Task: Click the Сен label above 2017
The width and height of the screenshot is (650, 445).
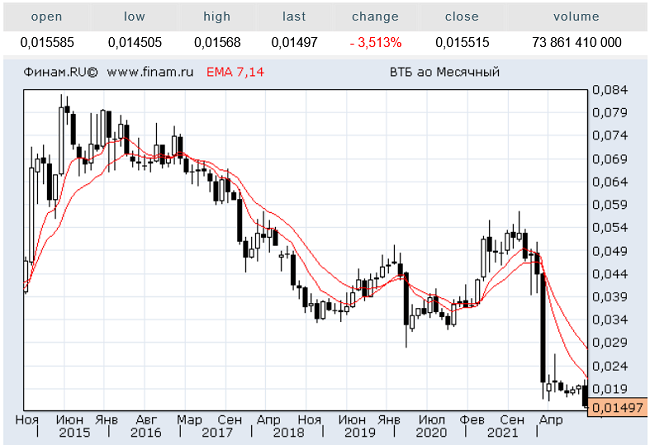Action: tap(229, 420)
